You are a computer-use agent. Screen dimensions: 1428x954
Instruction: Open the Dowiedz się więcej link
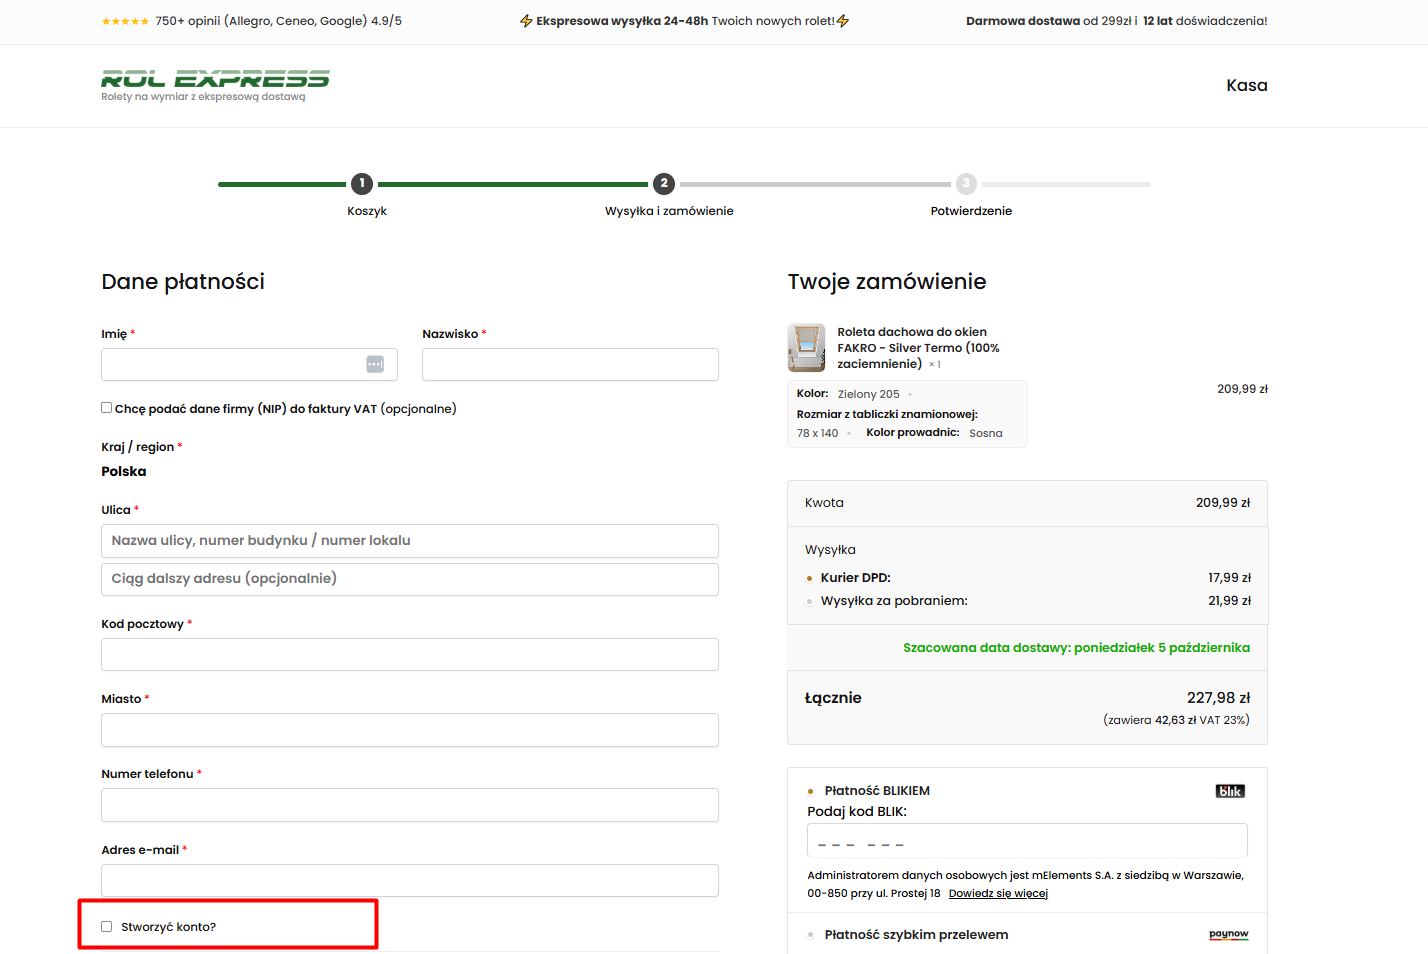(998, 894)
